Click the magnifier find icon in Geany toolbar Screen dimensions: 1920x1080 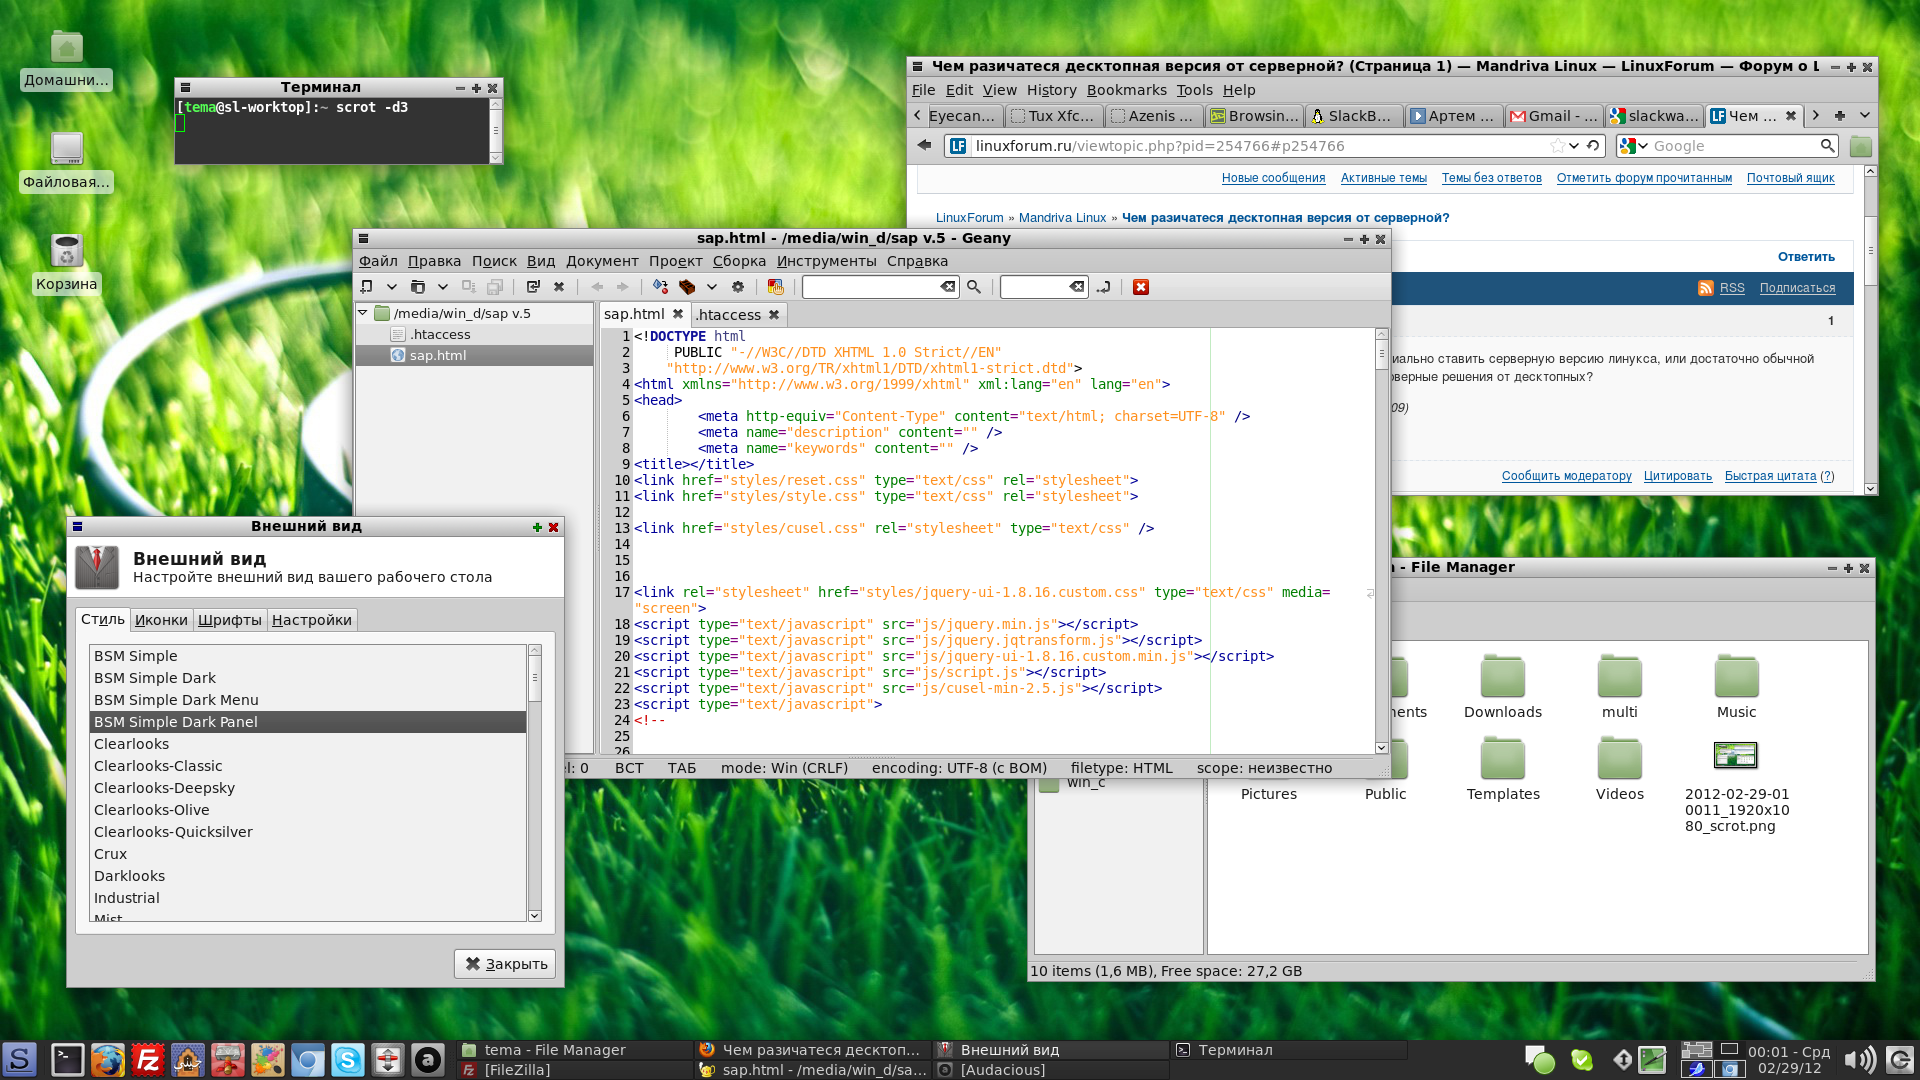pyautogui.click(x=974, y=287)
